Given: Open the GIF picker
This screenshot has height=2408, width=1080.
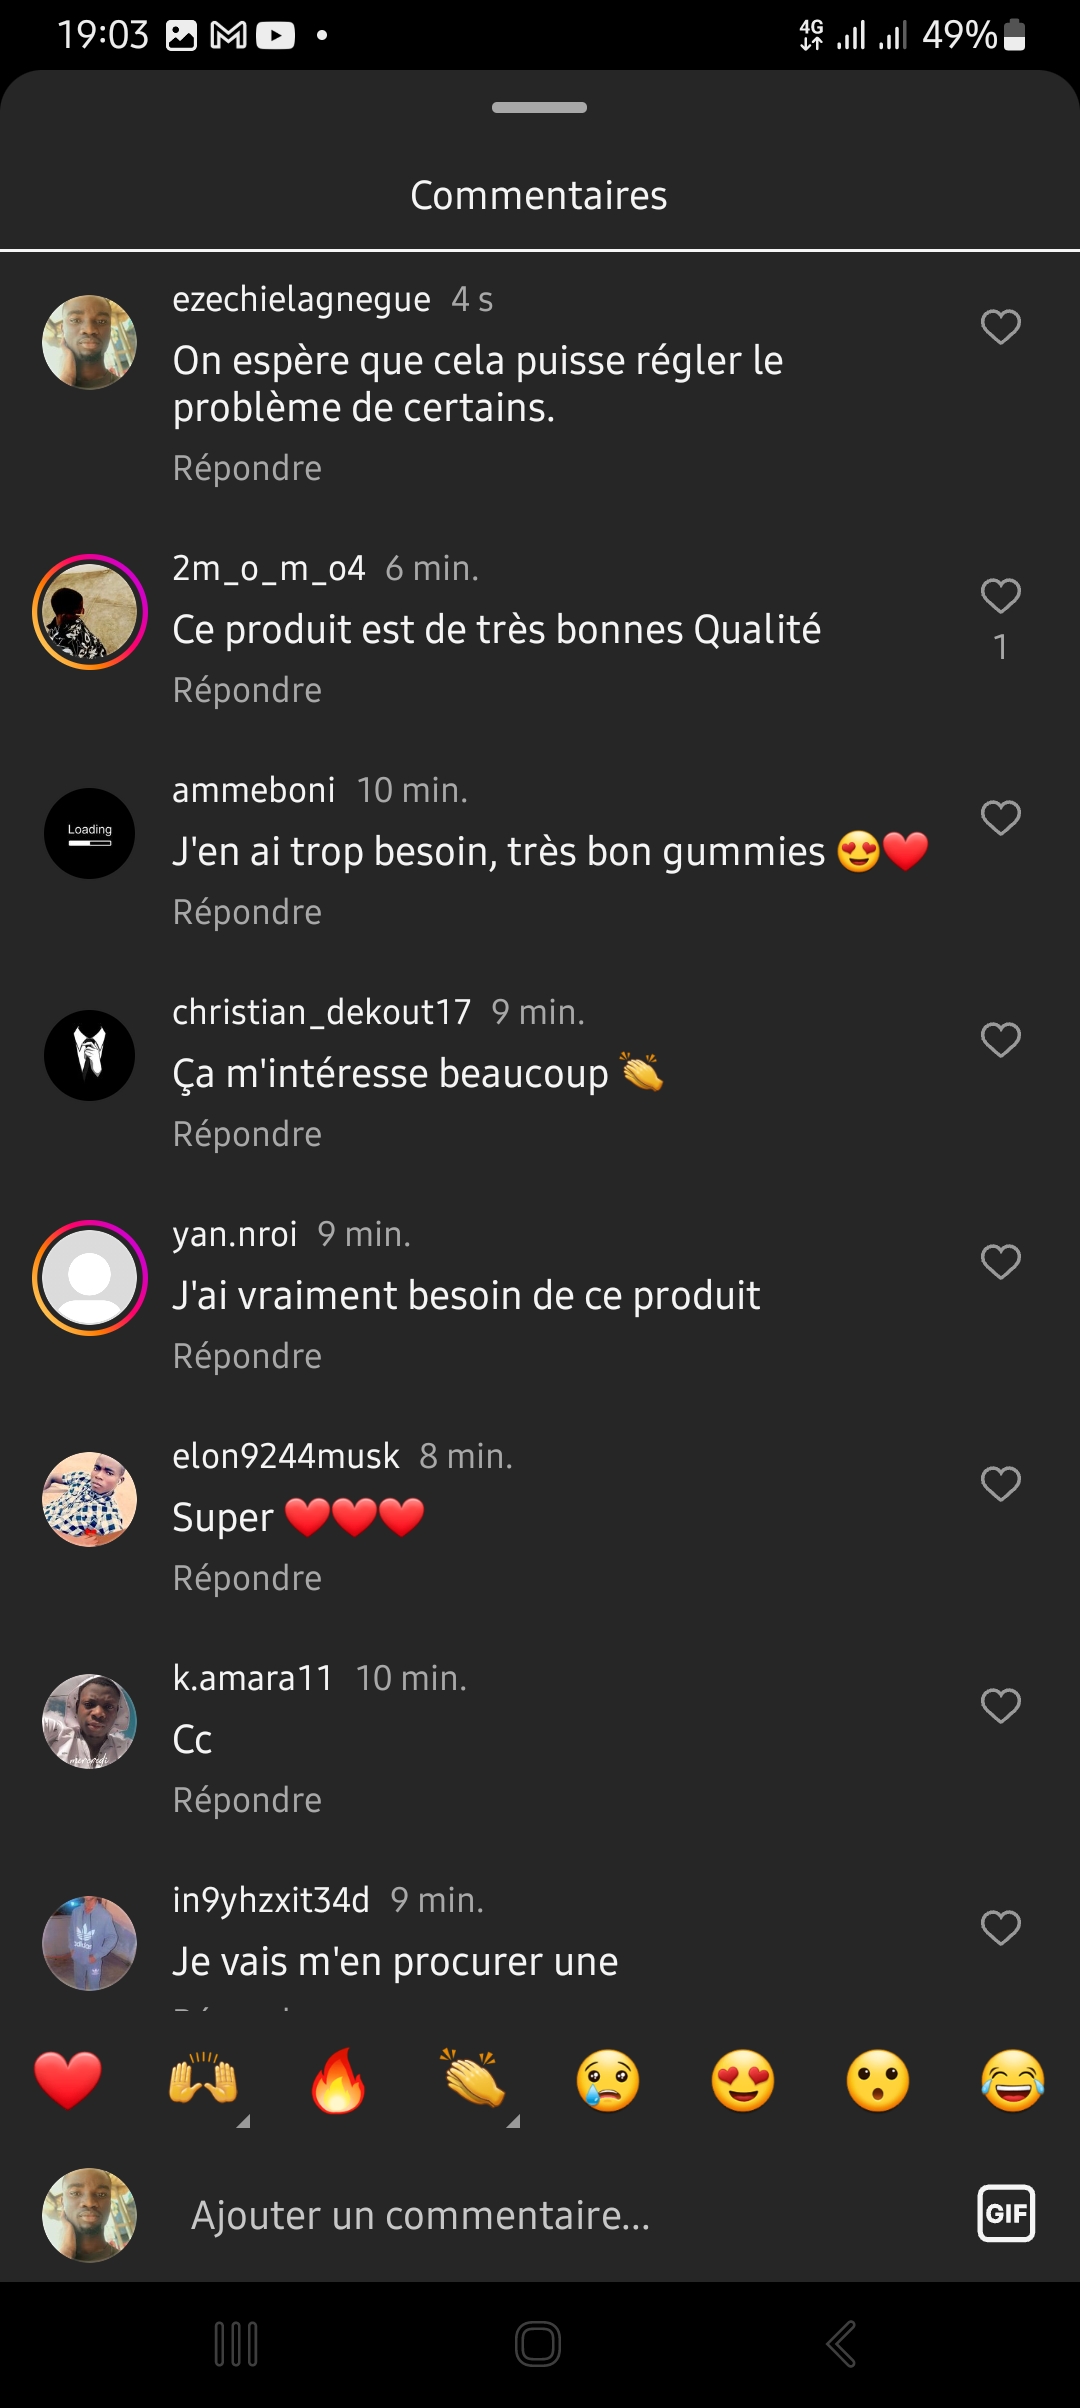Looking at the screenshot, I should click(1006, 2214).
